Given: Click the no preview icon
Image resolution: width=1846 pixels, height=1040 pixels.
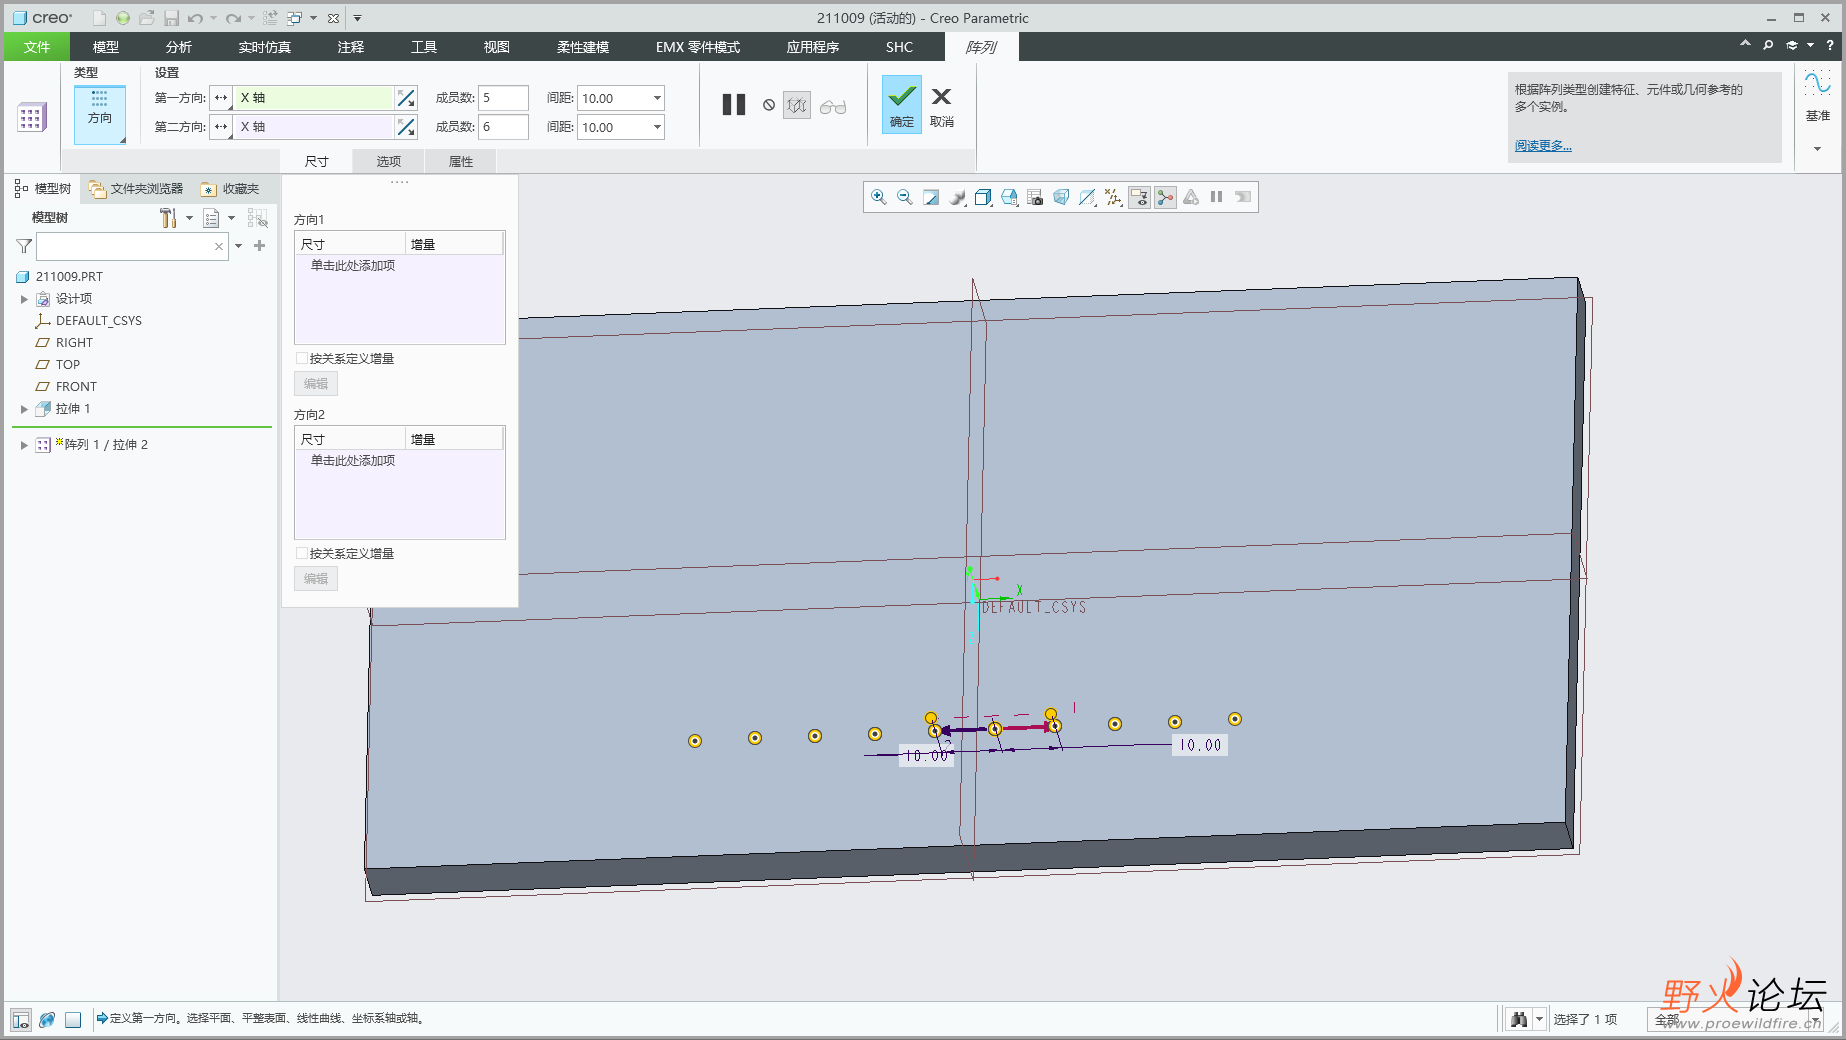Looking at the screenshot, I should coord(769,105).
